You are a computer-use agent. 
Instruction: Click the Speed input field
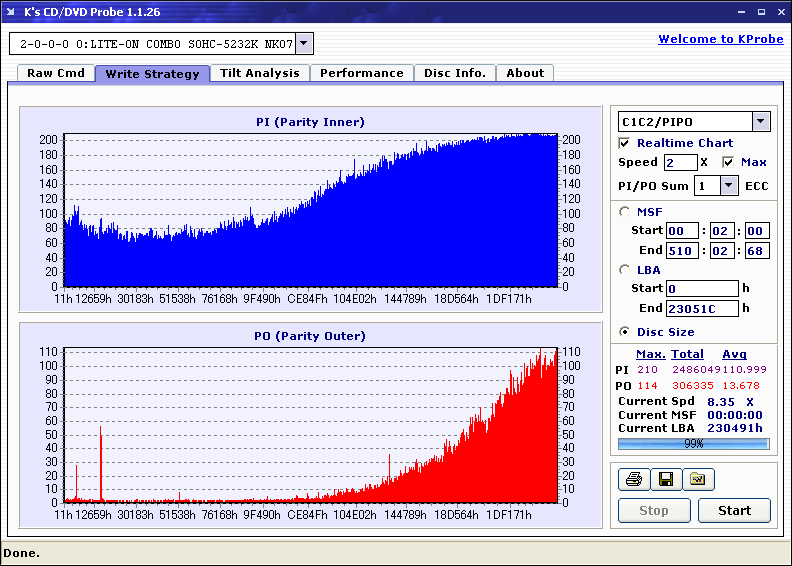[680, 162]
